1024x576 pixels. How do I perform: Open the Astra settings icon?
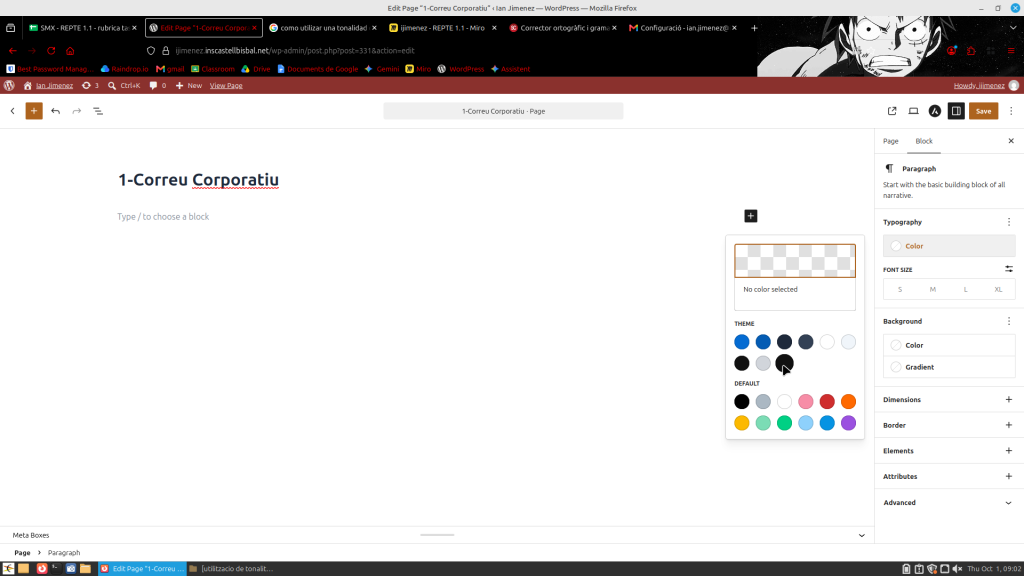pyautogui.click(x=935, y=111)
